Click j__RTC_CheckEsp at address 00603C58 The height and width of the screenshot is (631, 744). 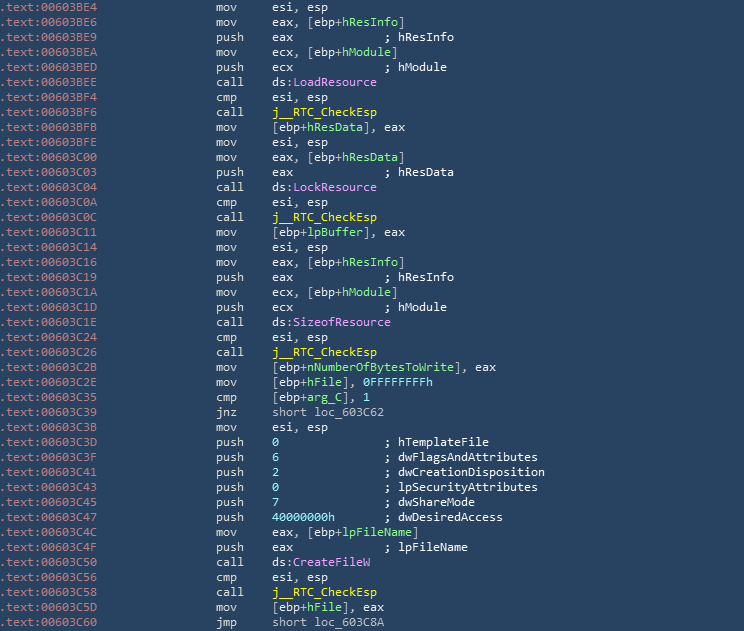[320, 592]
